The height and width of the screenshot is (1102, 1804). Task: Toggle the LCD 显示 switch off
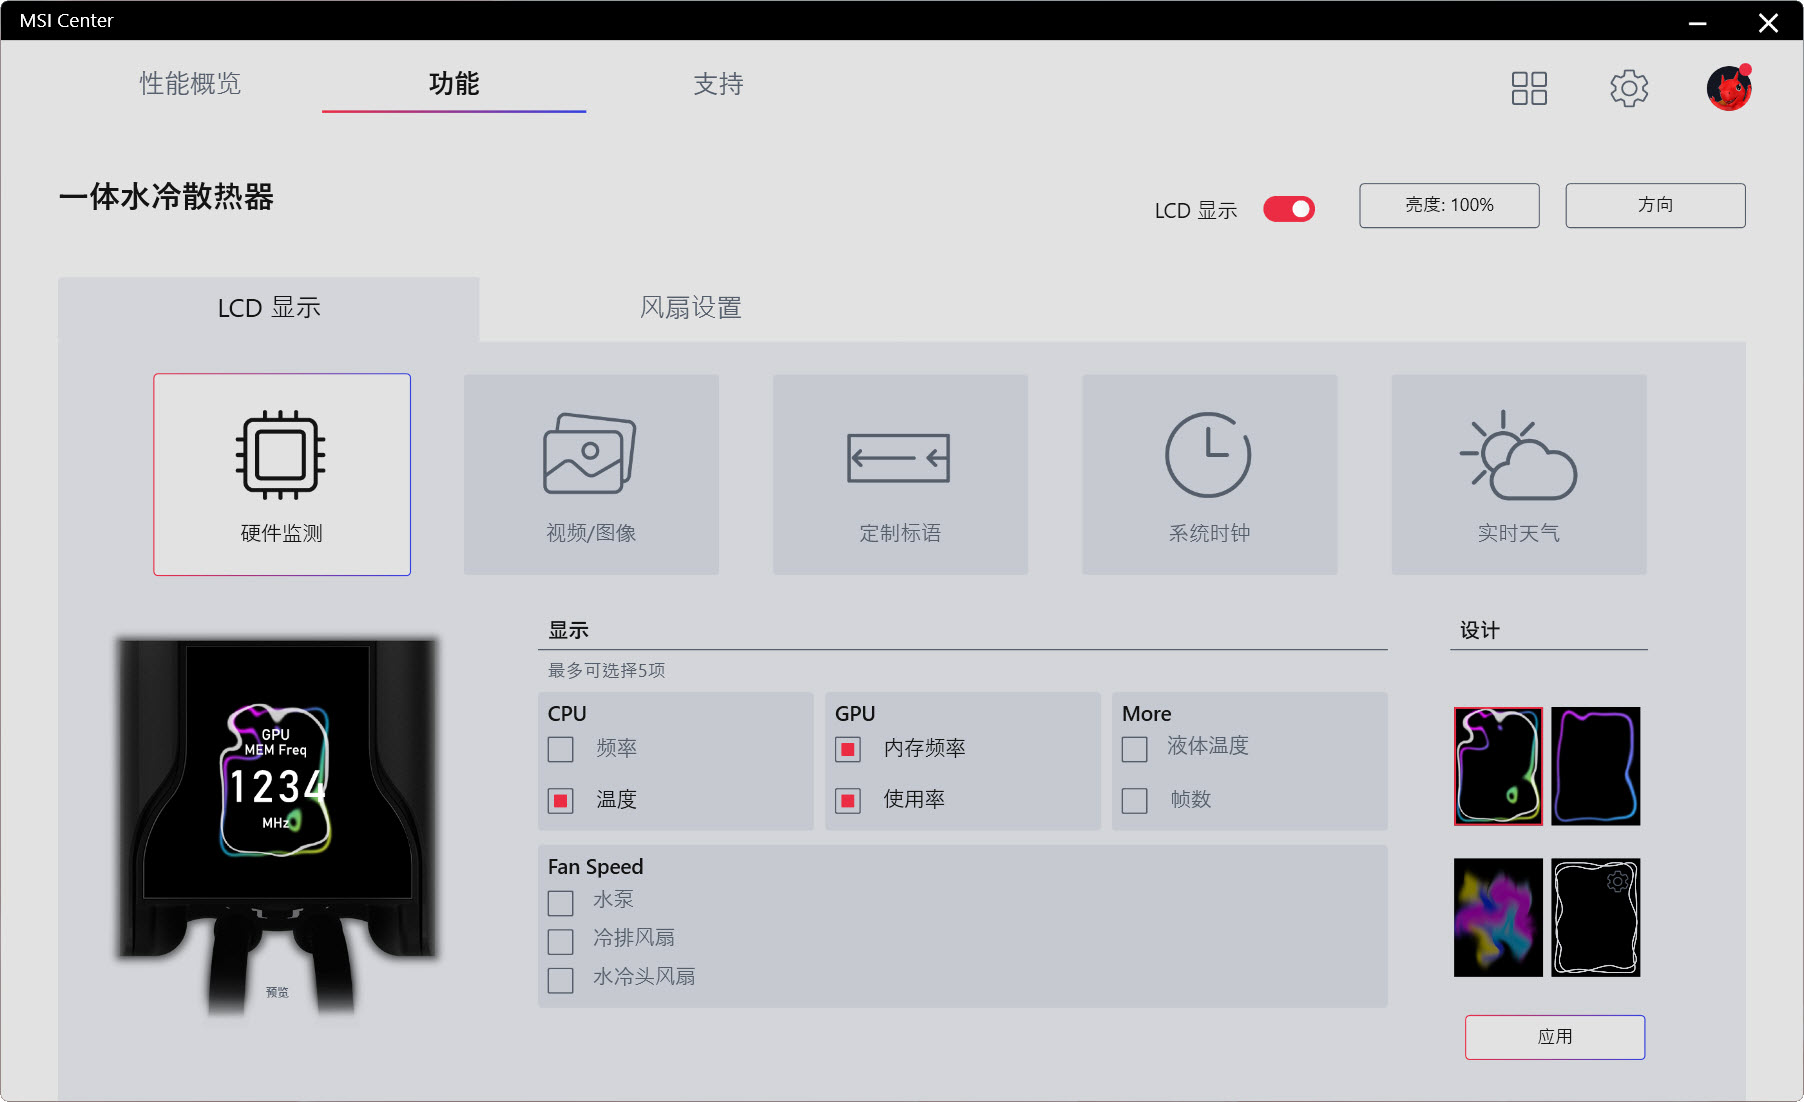[x=1288, y=209]
